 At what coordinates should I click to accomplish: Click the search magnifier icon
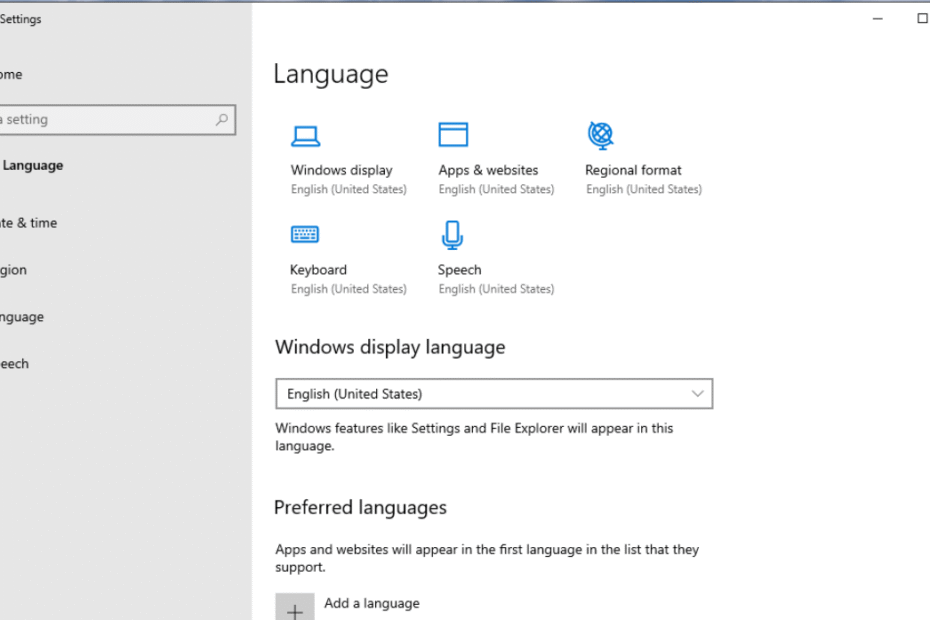point(222,120)
